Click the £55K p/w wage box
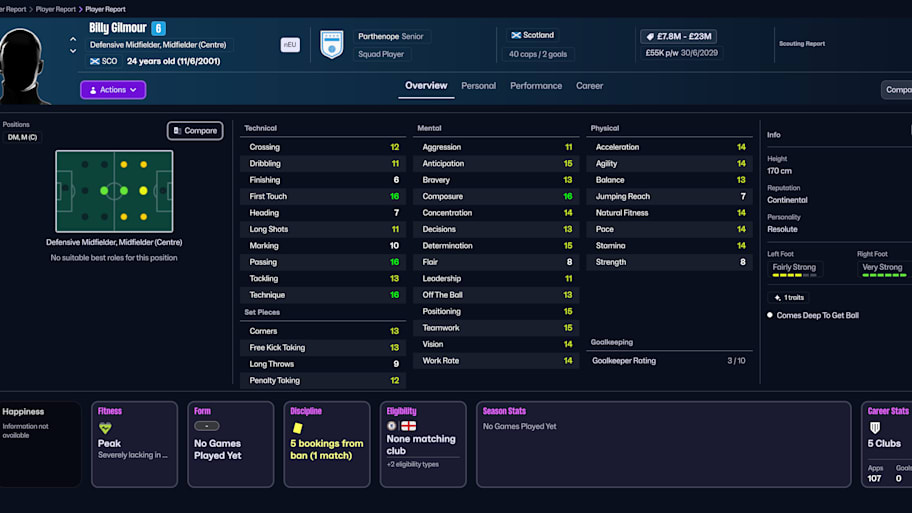912x513 pixels. 682,53
